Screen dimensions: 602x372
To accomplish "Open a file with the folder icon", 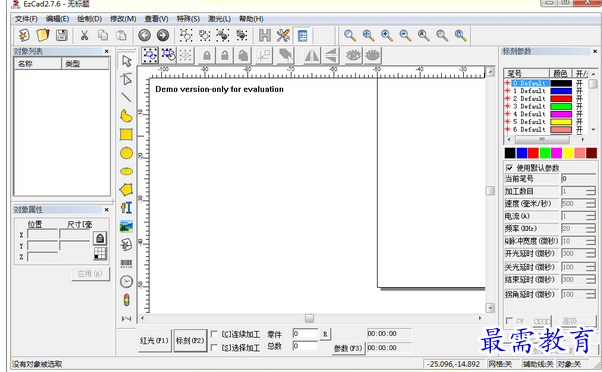I will 43,35.
